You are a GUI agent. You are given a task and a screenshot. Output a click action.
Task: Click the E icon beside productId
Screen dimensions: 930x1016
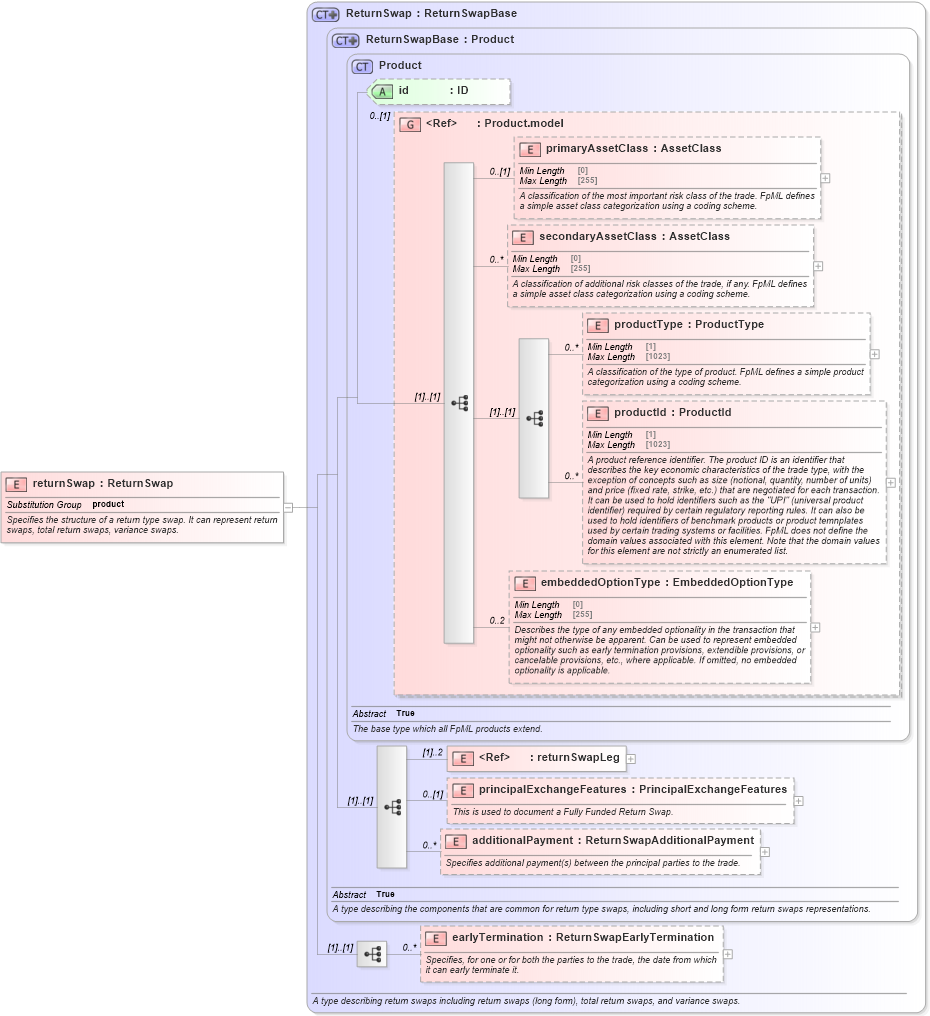coord(597,412)
